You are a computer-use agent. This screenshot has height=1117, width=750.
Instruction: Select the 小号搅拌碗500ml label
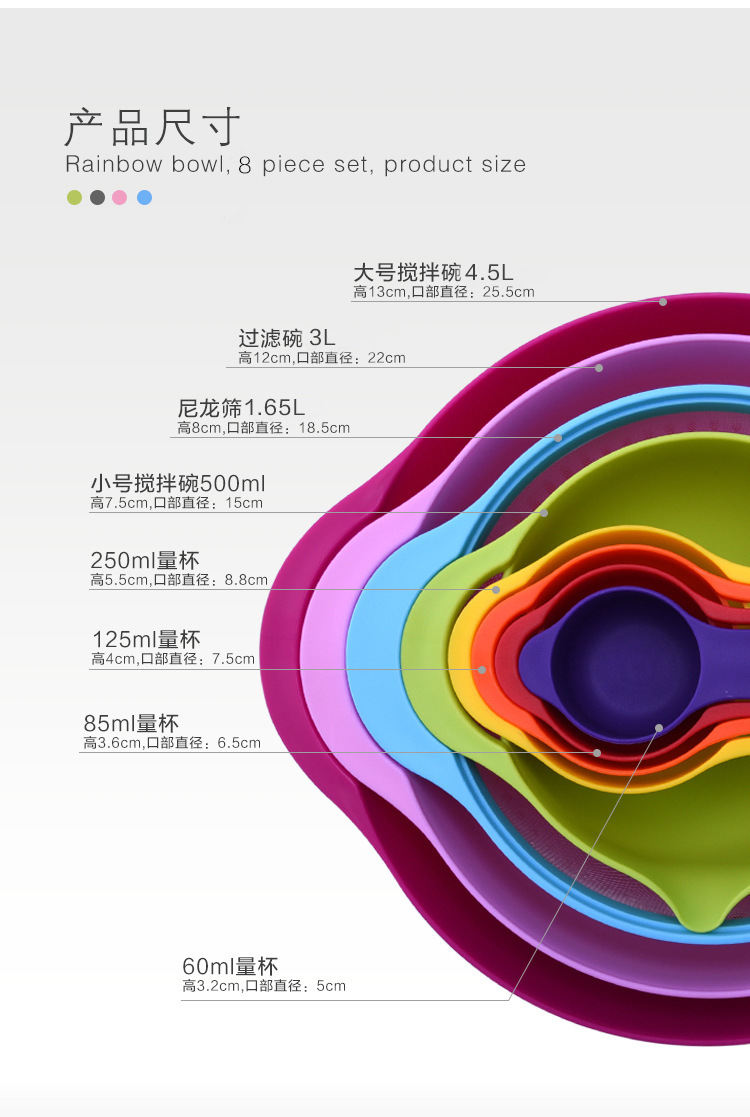tap(177, 484)
